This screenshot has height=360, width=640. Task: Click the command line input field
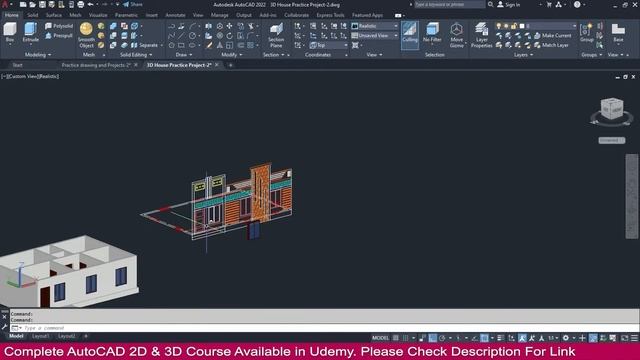pos(324,328)
